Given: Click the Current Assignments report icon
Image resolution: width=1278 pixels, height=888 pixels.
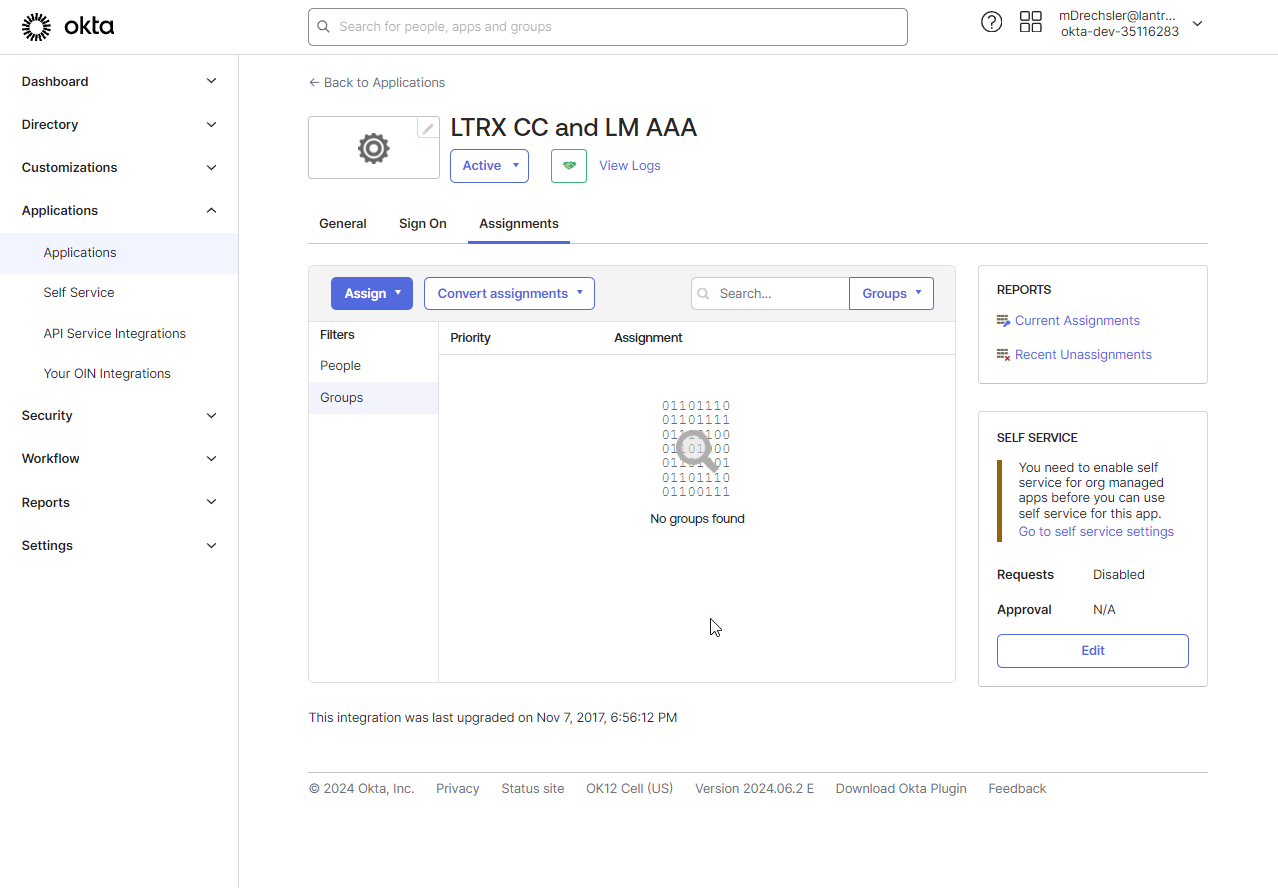Looking at the screenshot, I should (1003, 321).
